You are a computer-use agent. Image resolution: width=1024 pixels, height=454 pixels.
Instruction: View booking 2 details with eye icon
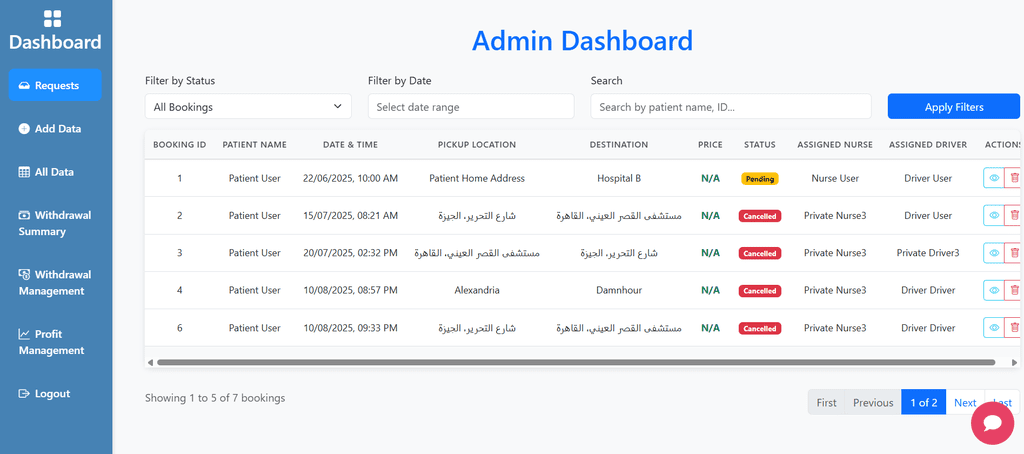994,215
